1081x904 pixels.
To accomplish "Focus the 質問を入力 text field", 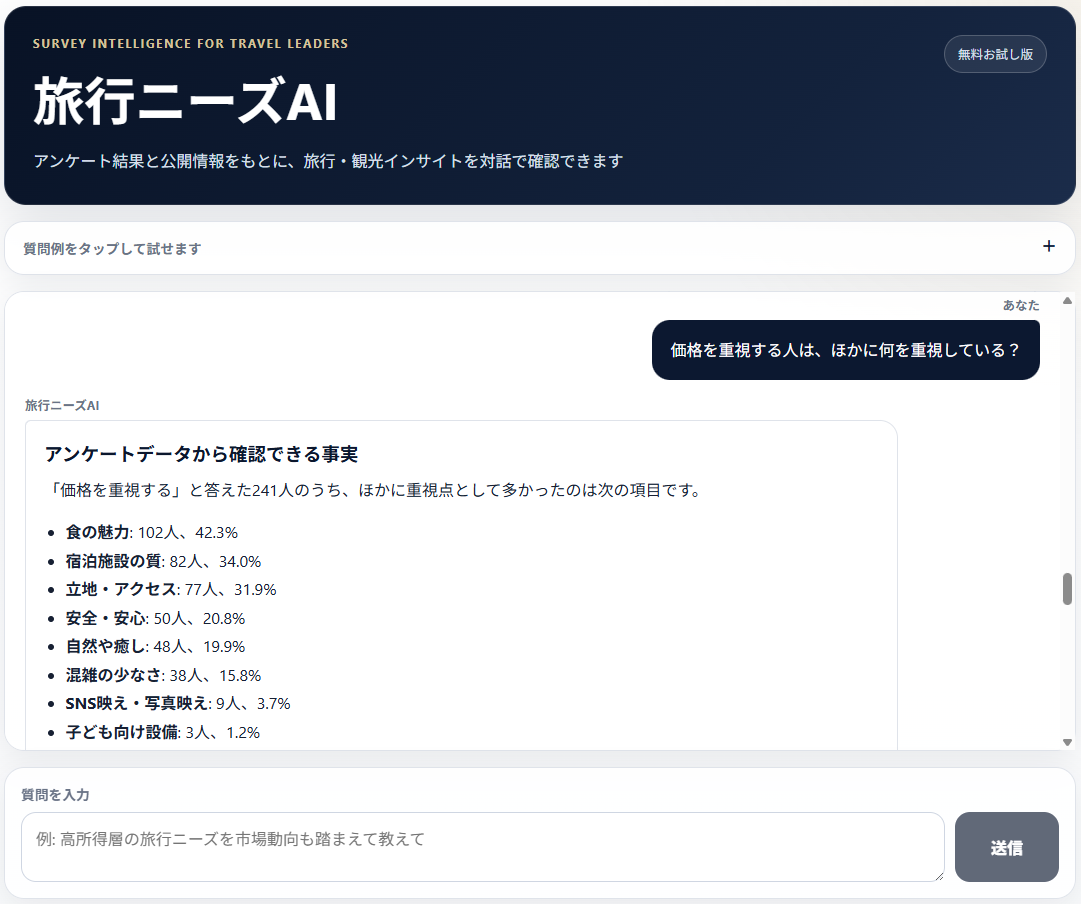I will [x=483, y=847].
